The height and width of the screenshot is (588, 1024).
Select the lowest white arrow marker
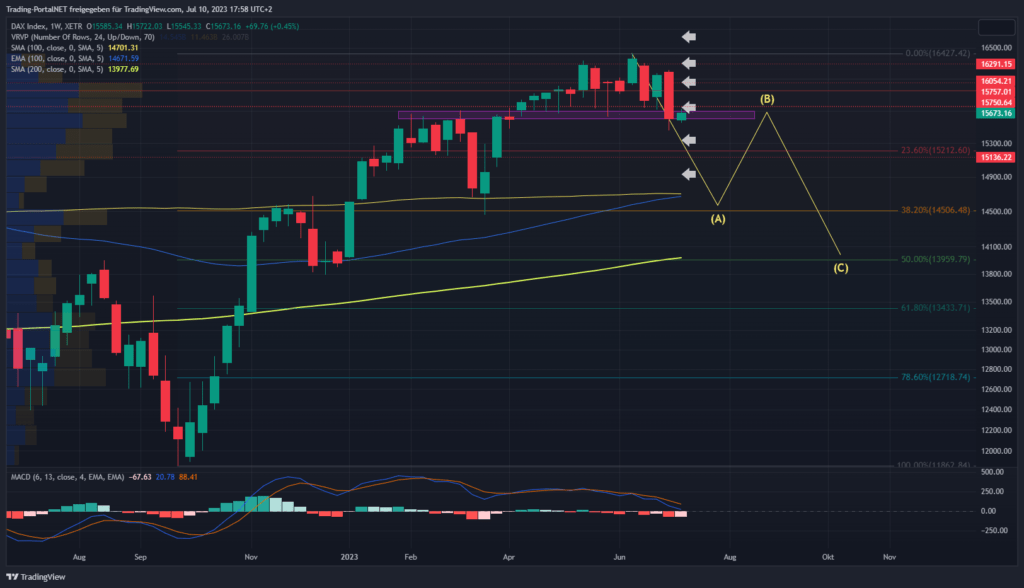(x=688, y=172)
